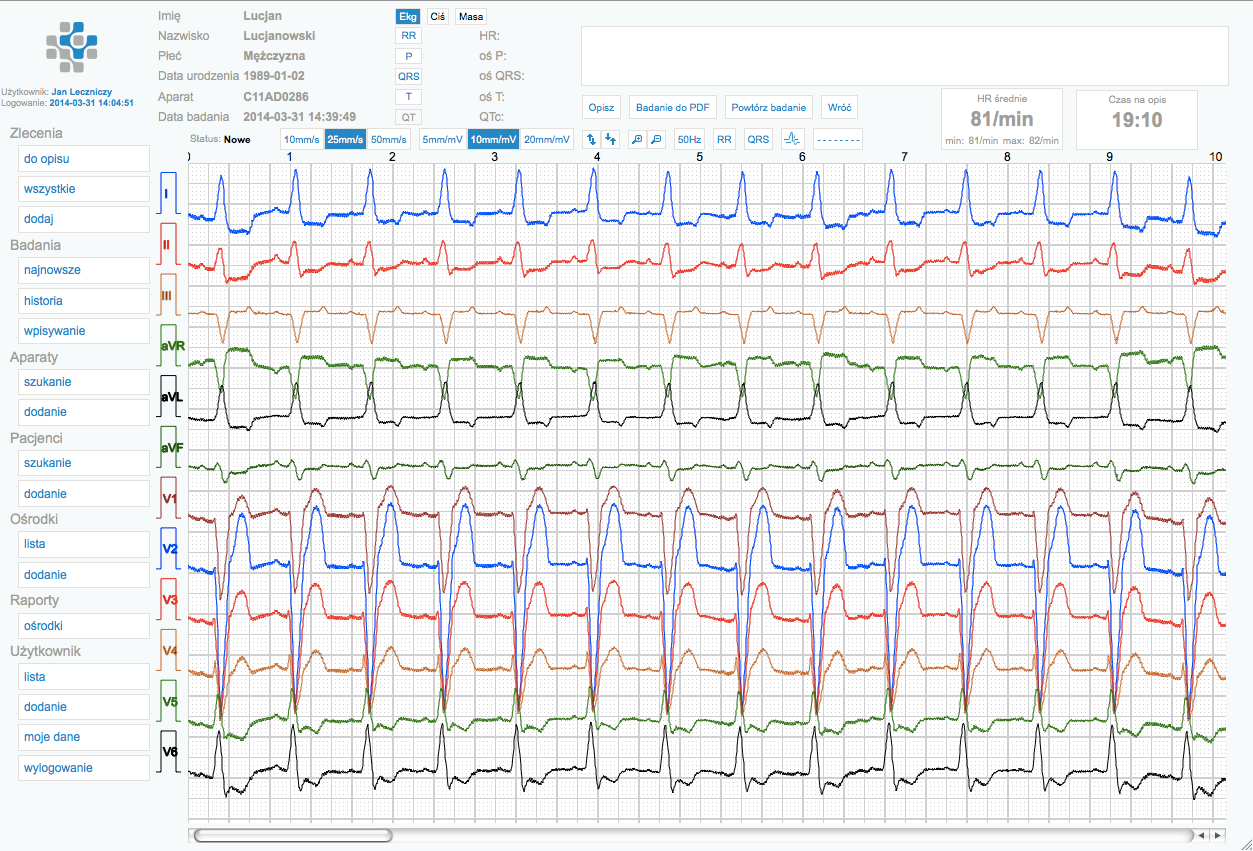Click the dashed line style button
Viewport: 1253px width, 851px height.
[x=838, y=140]
